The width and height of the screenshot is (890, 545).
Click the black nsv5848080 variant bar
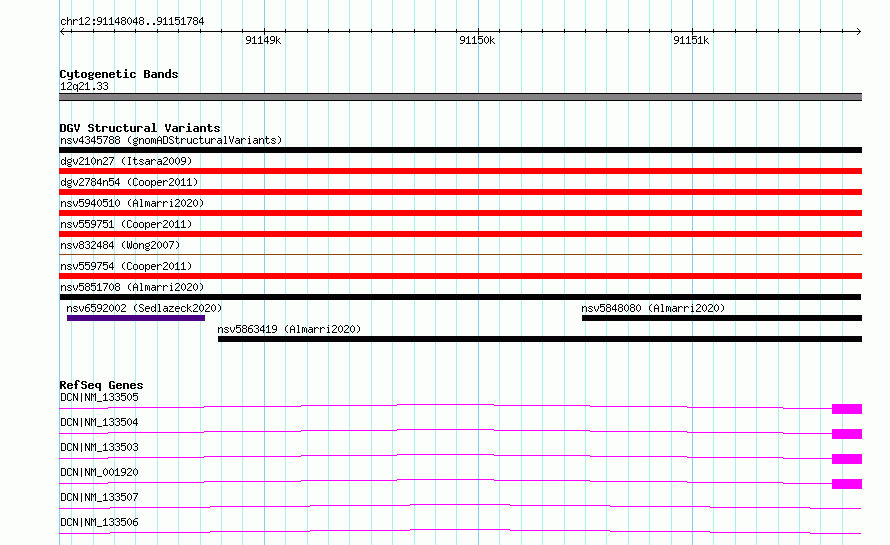[x=721, y=318]
